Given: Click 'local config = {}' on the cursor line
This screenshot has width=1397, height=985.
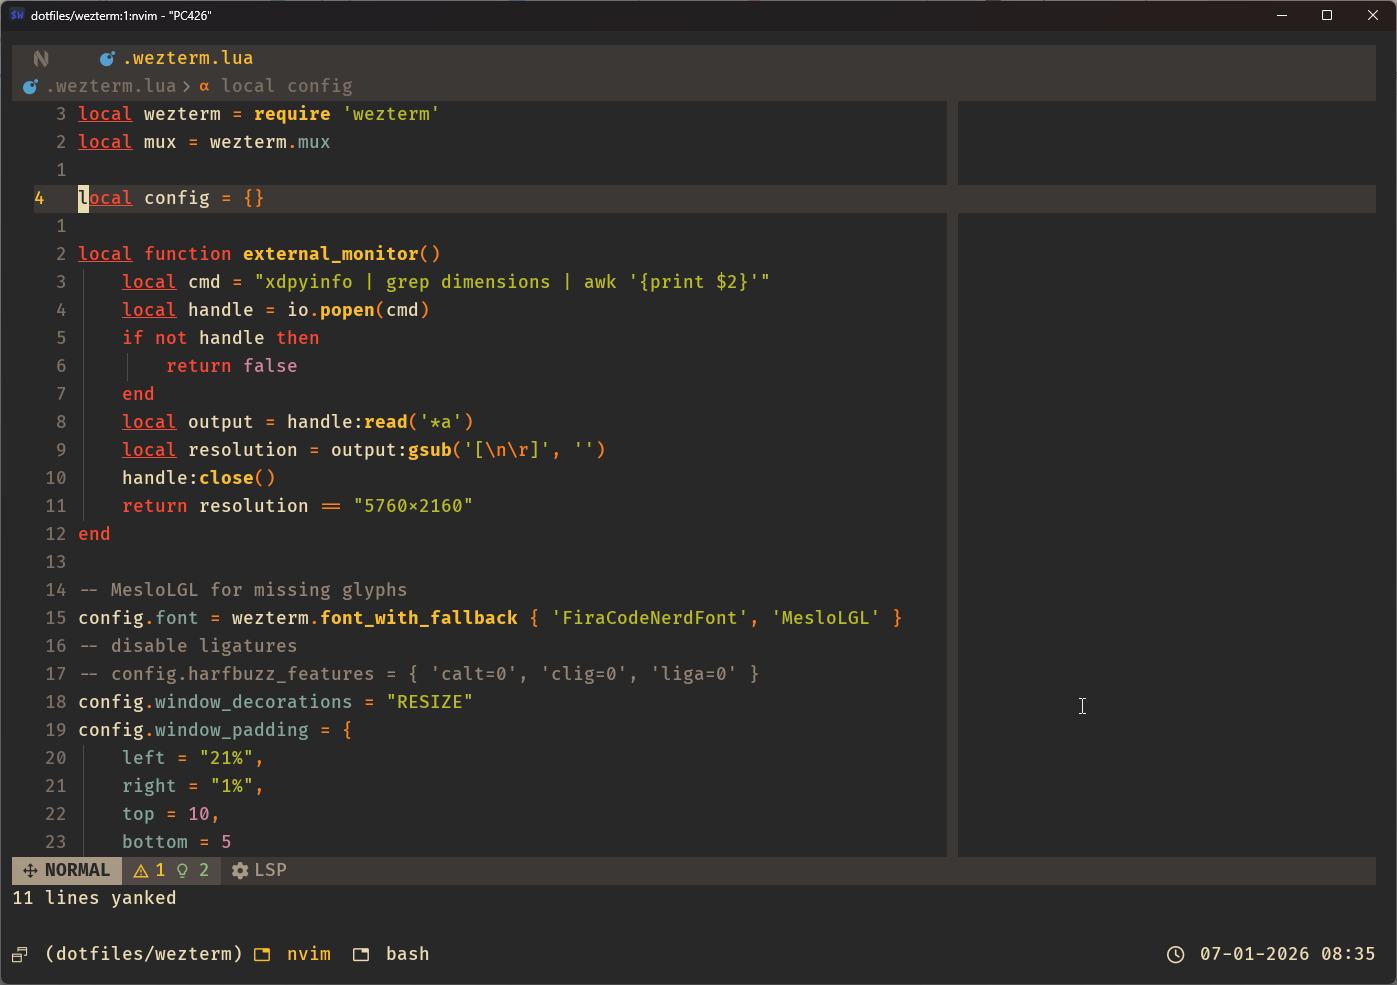Looking at the screenshot, I should pos(171,198).
